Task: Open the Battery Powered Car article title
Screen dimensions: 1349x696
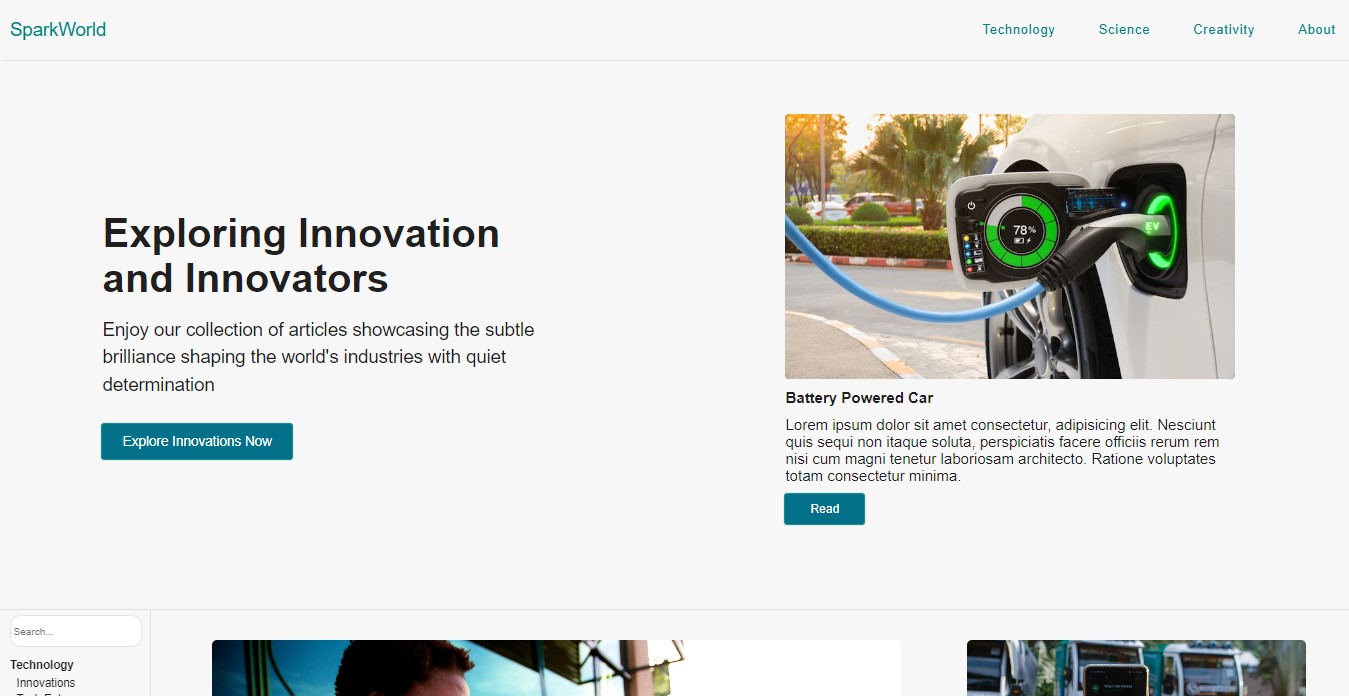Action: point(859,398)
